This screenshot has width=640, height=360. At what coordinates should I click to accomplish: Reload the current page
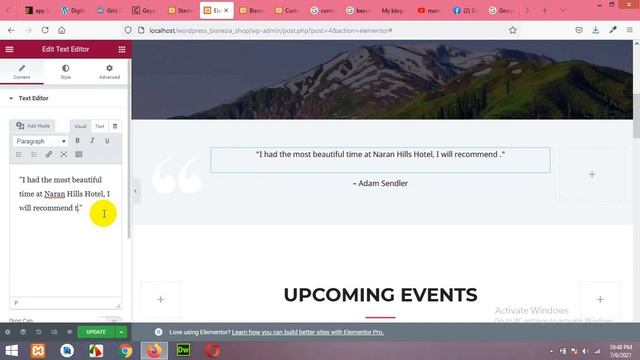[45, 30]
